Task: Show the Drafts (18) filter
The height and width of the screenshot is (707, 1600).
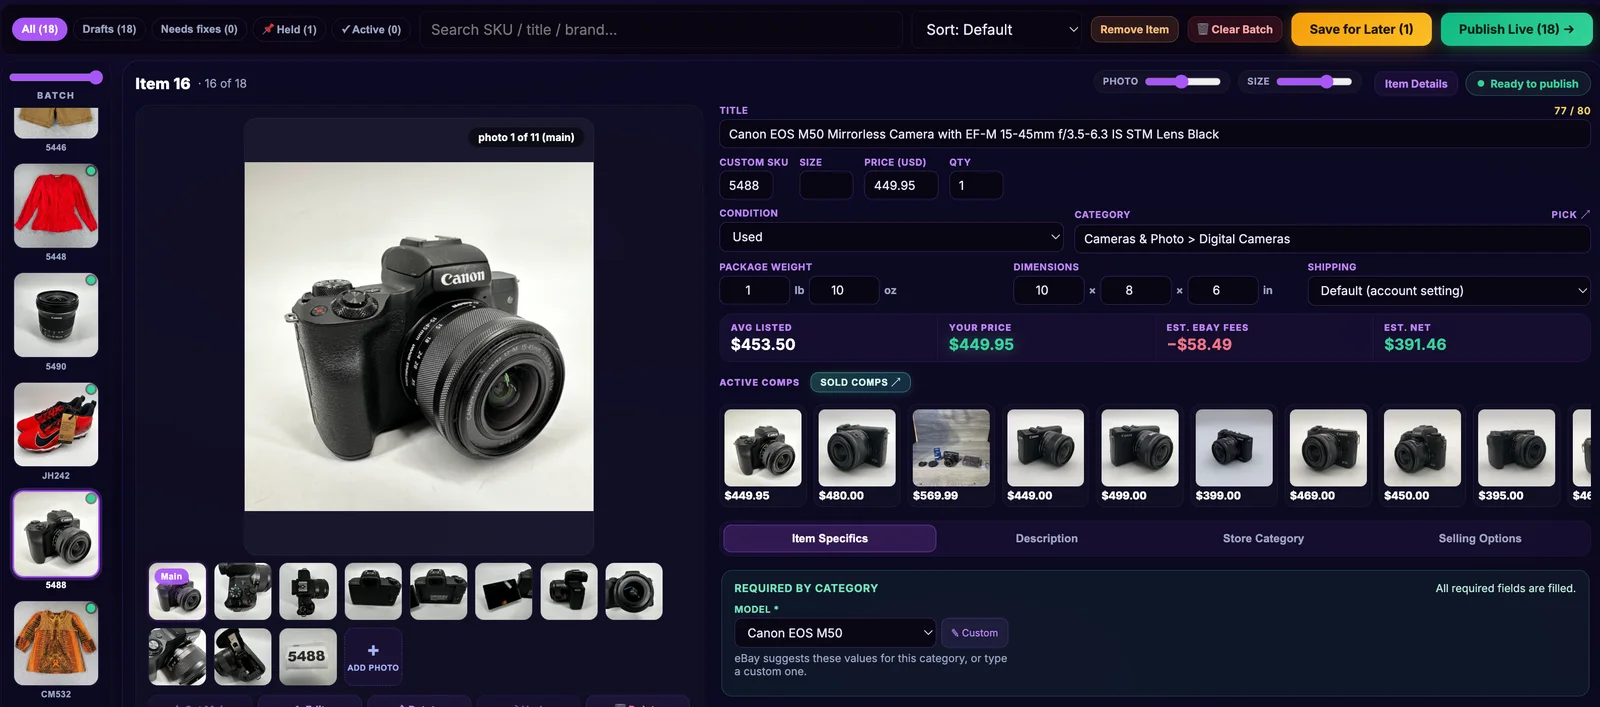Action: coord(109,29)
